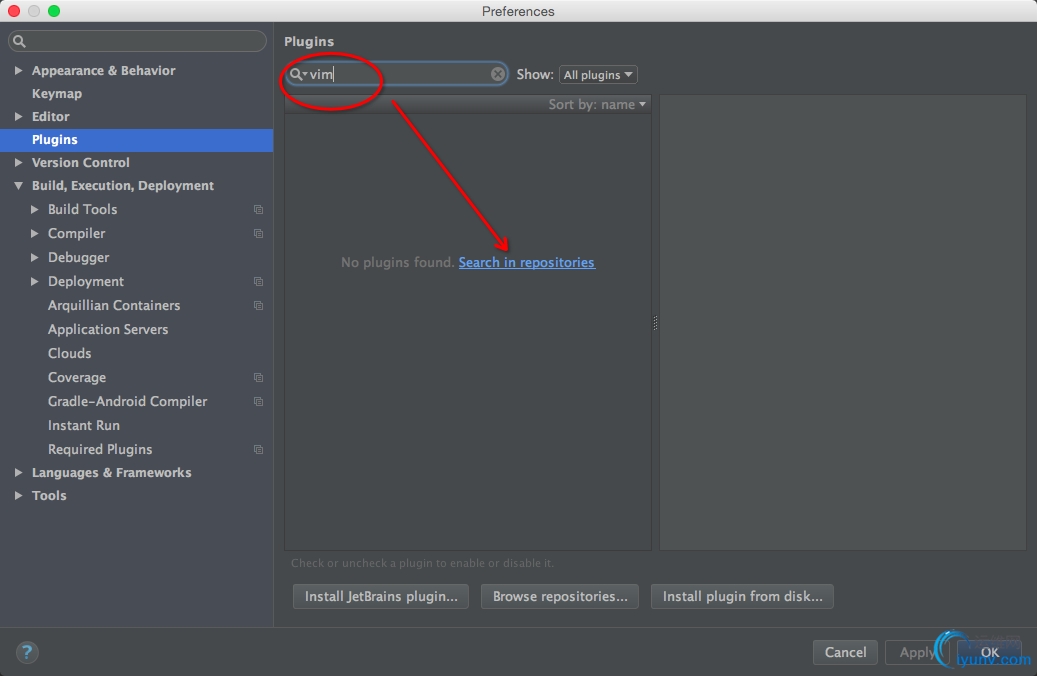Focus the settings search field in sidebar
This screenshot has height=676, width=1037.
pos(137,41)
